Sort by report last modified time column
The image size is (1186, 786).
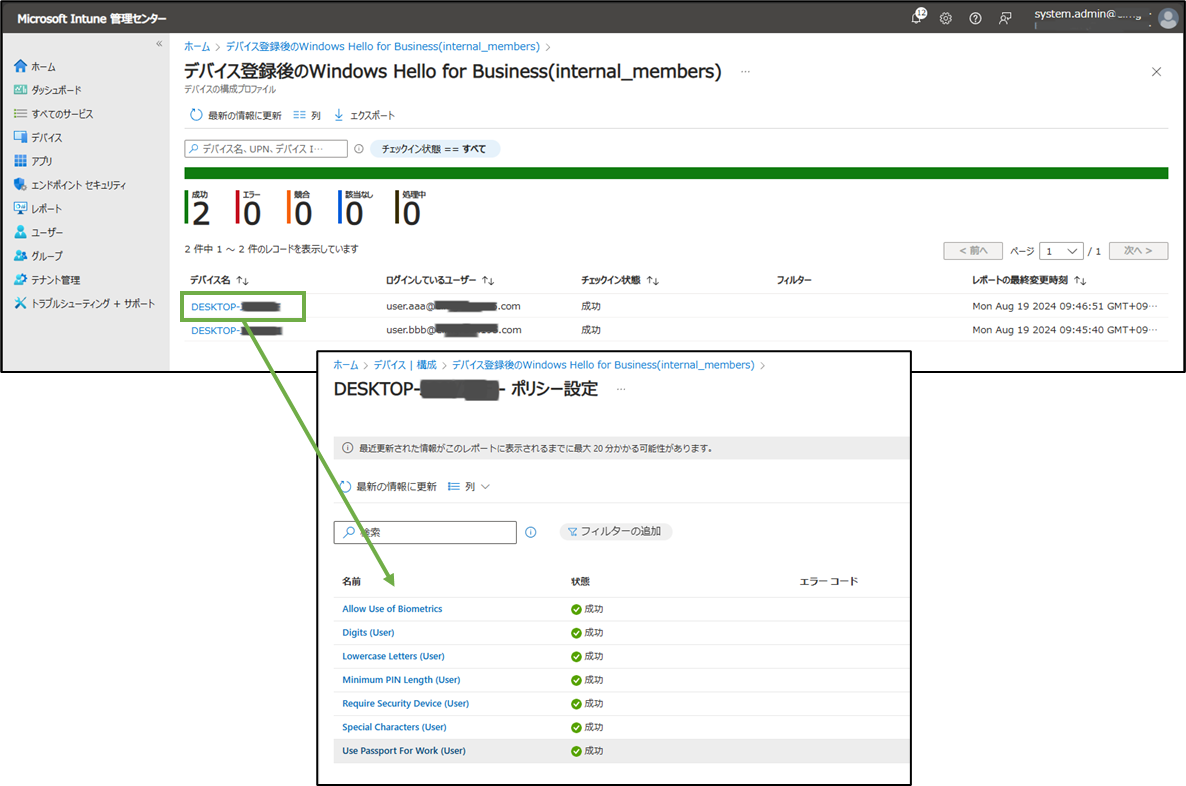[x=1029, y=280]
